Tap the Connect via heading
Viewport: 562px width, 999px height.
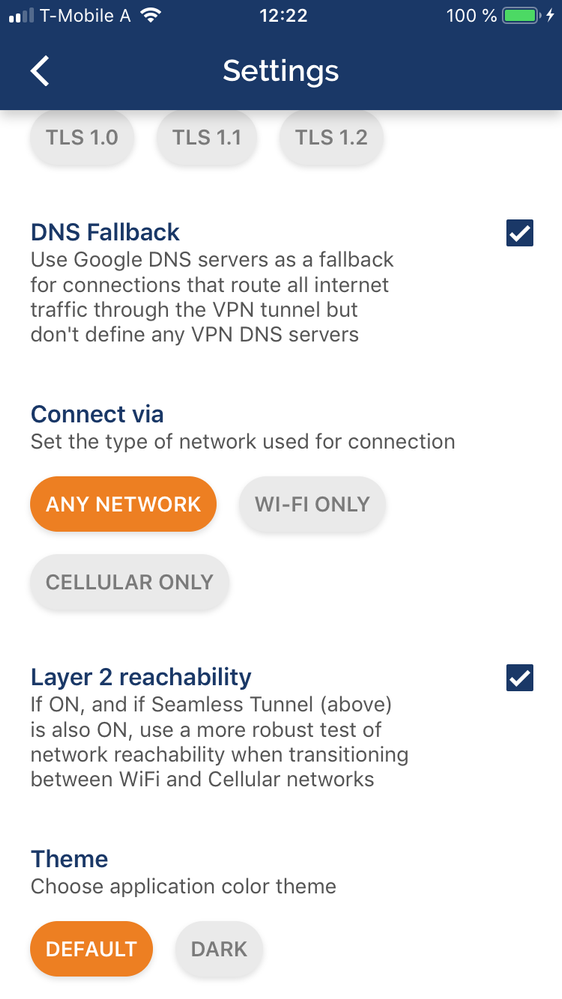97,414
